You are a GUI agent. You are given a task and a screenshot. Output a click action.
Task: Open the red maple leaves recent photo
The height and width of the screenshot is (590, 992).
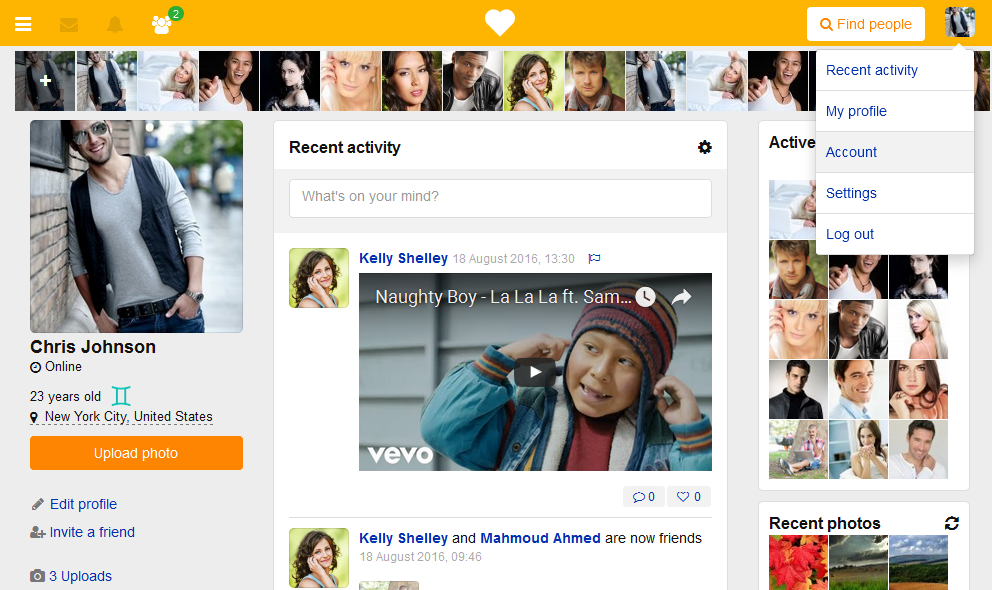[798, 563]
